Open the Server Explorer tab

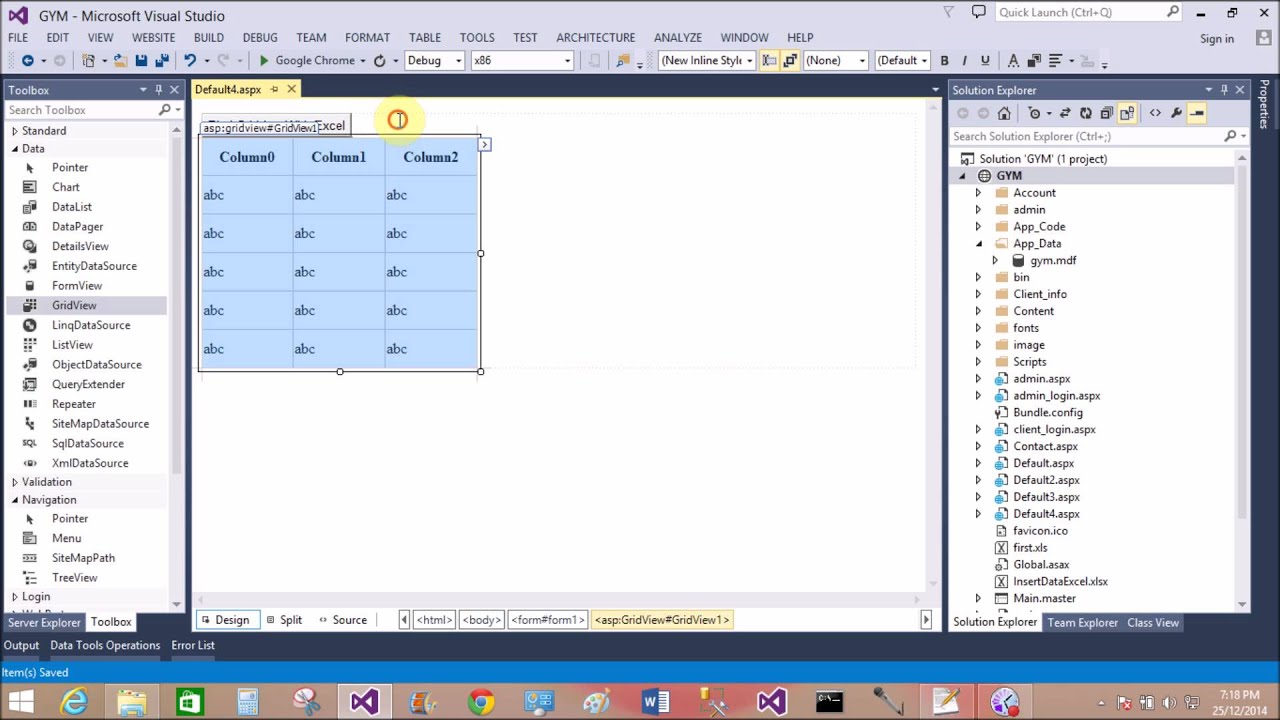coord(44,622)
